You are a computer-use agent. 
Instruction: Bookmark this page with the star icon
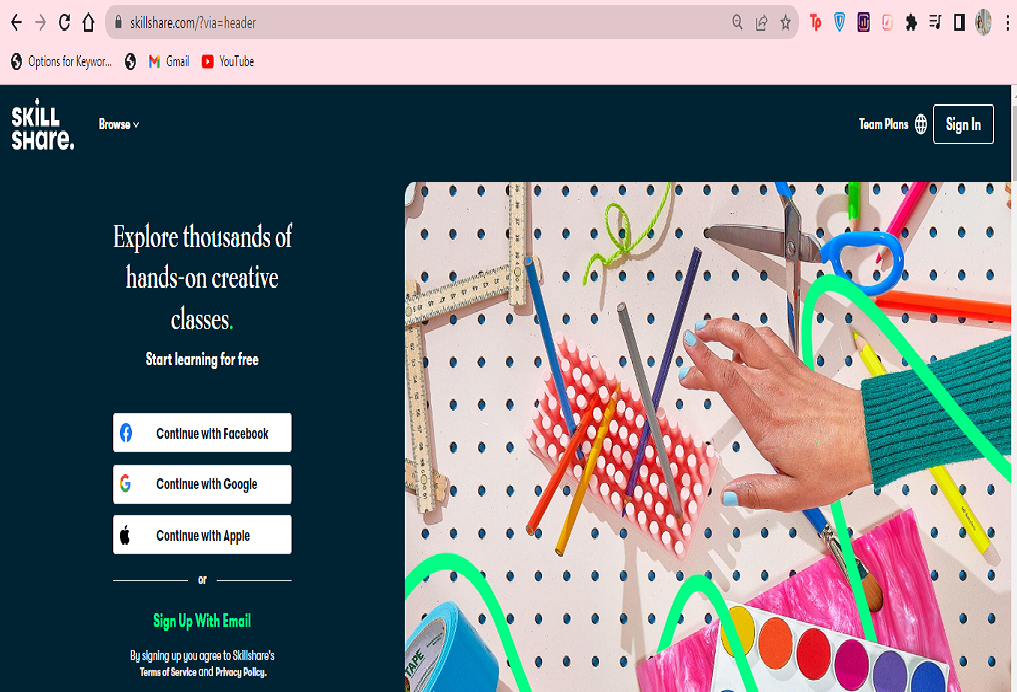tap(785, 23)
